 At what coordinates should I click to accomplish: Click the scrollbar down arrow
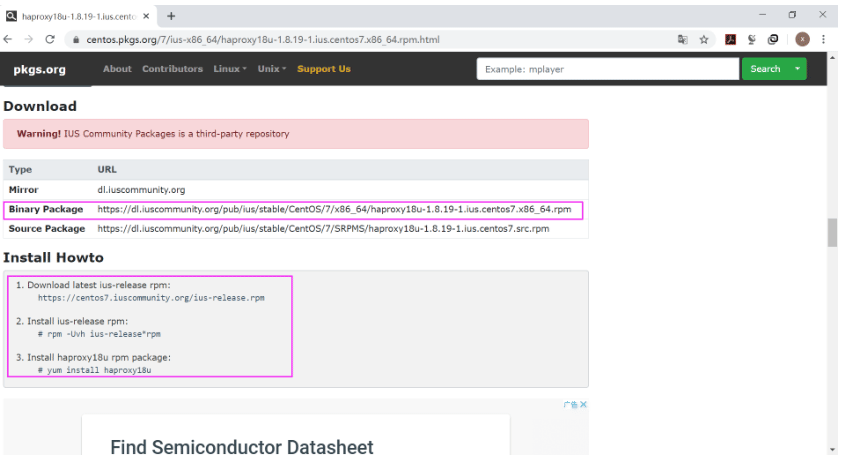pyautogui.click(x=832, y=450)
